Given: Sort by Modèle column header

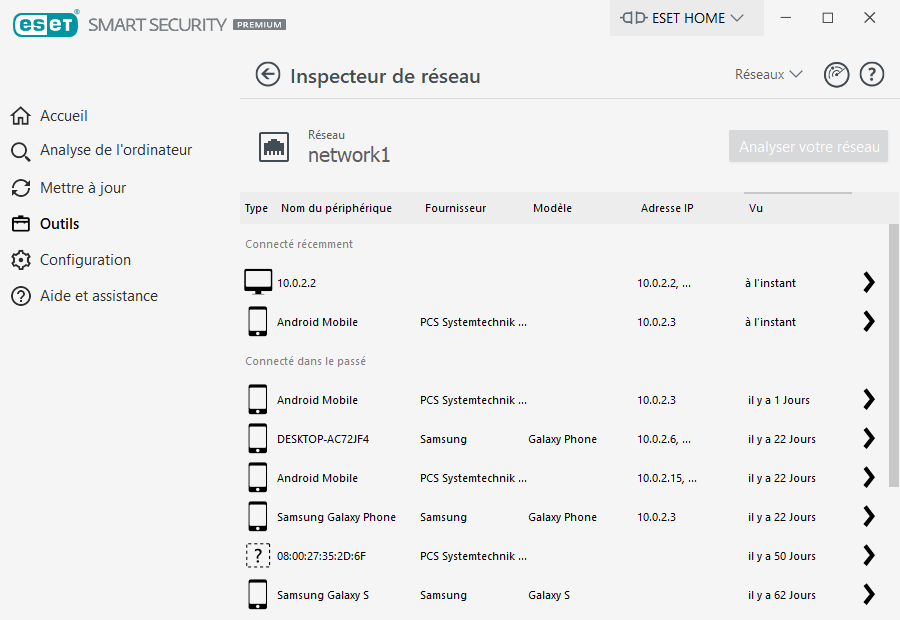Looking at the screenshot, I should click(x=552, y=208).
